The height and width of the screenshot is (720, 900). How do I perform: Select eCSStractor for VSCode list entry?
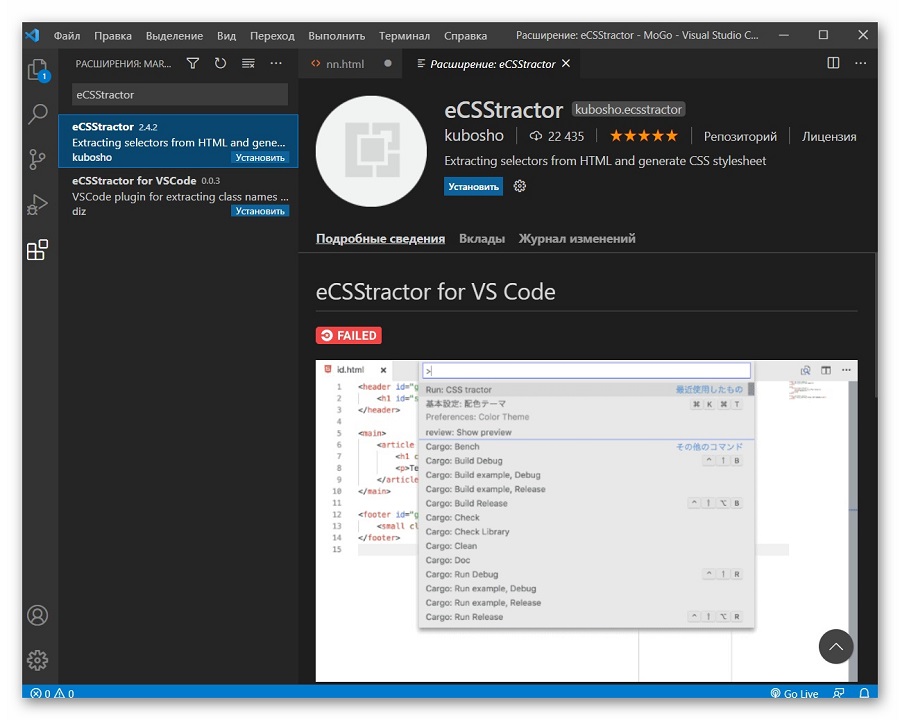[178, 195]
